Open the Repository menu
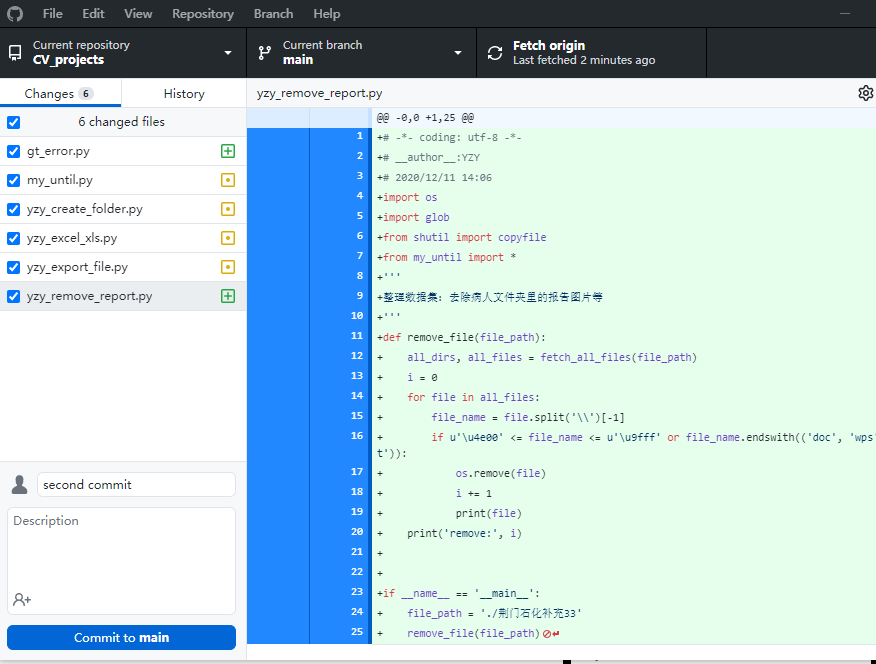 [202, 13]
